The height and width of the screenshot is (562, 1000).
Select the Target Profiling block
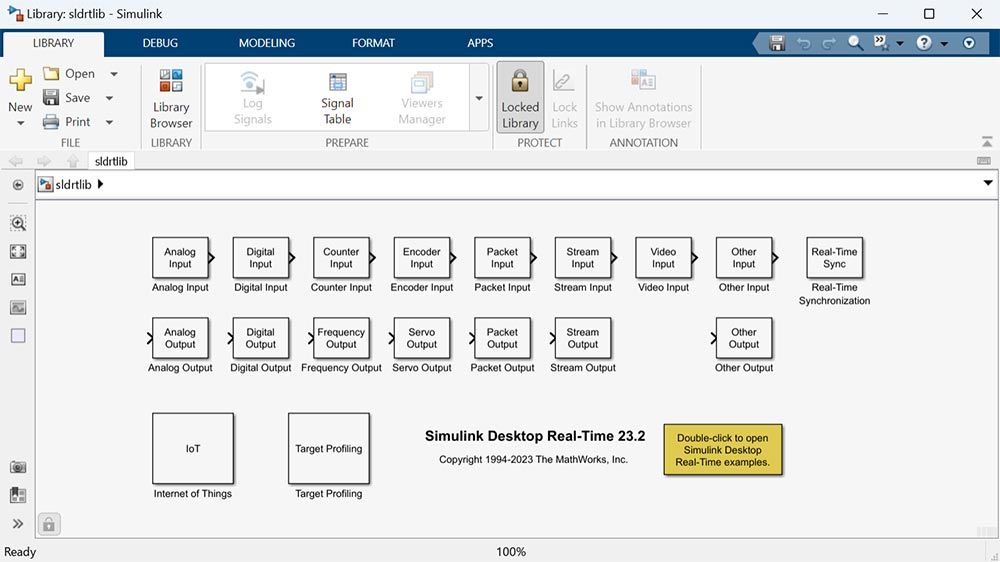tap(328, 448)
